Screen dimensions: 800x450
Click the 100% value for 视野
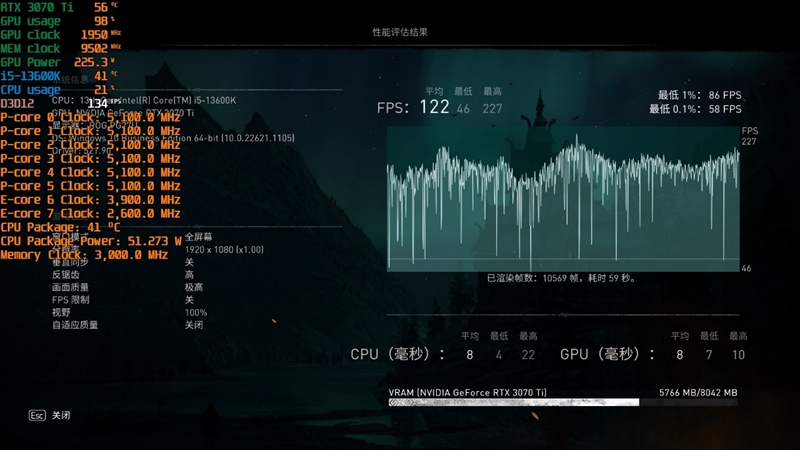click(x=196, y=312)
